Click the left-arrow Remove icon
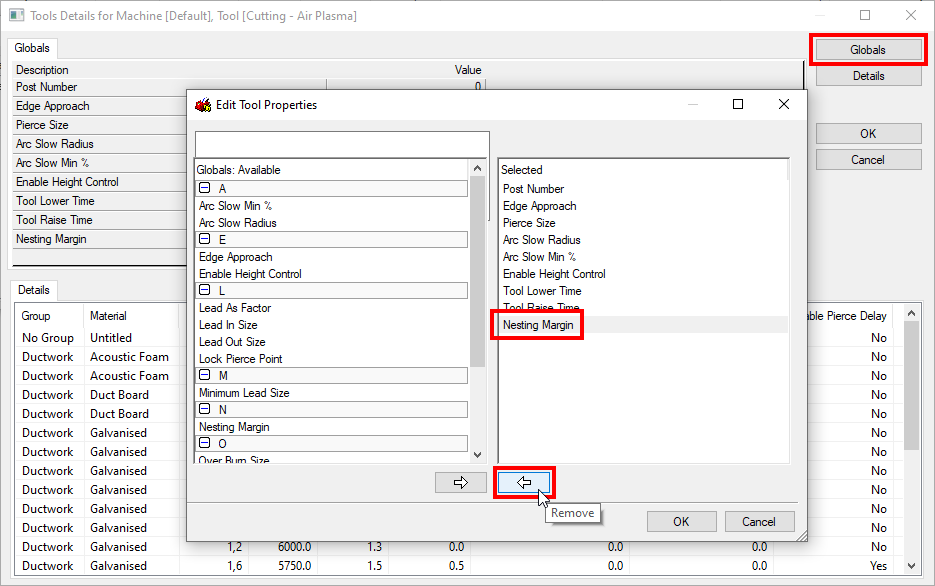 pos(524,482)
